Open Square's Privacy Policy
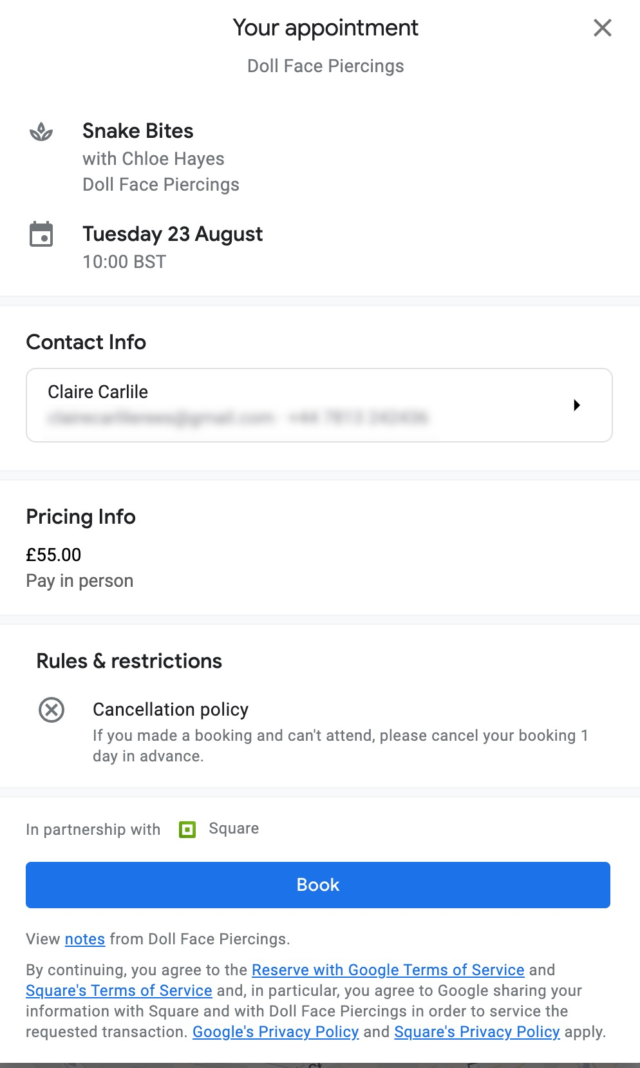640x1068 pixels. pyautogui.click(x=476, y=1031)
